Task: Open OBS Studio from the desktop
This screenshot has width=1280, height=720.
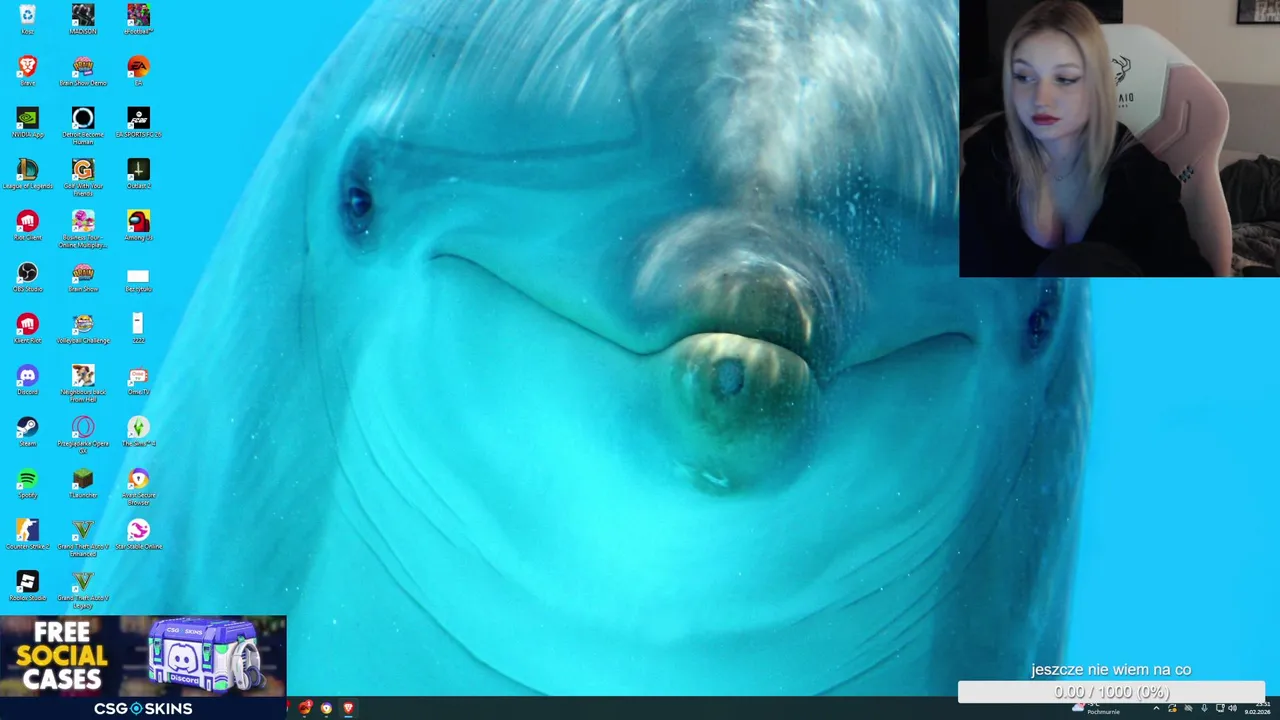Action: tap(27, 276)
